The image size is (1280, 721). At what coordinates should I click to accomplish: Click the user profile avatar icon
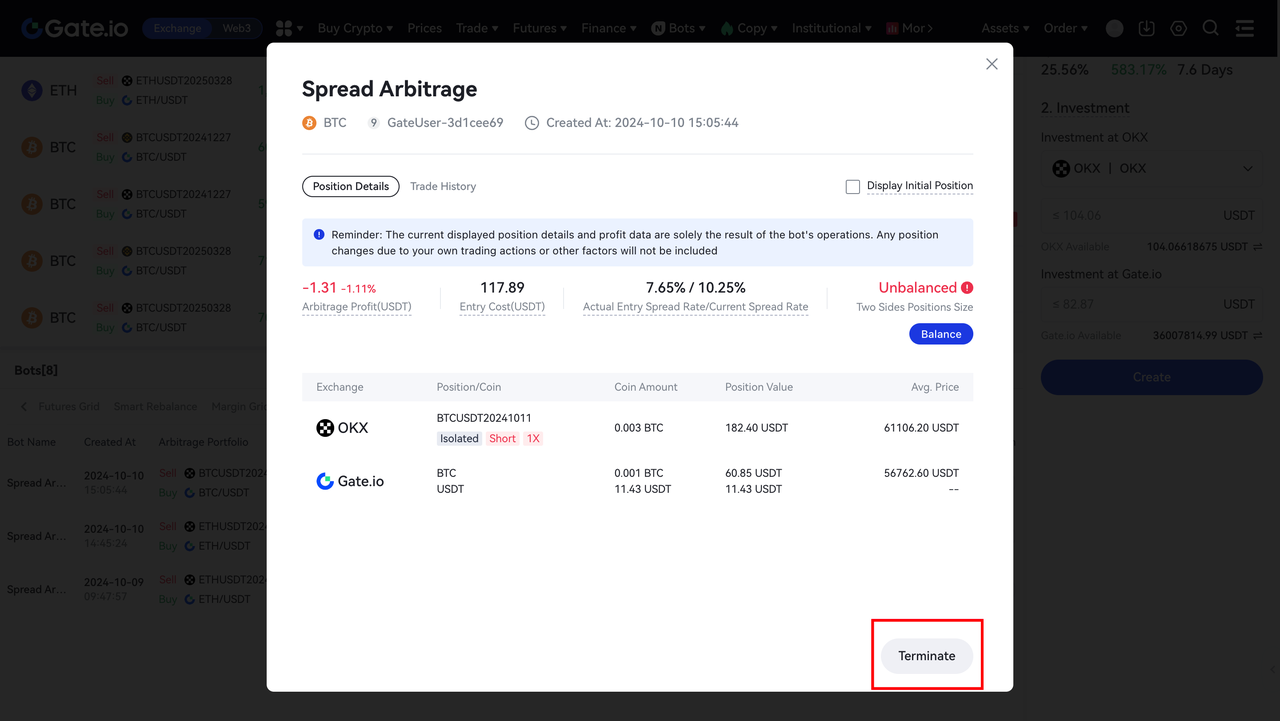(x=1115, y=29)
